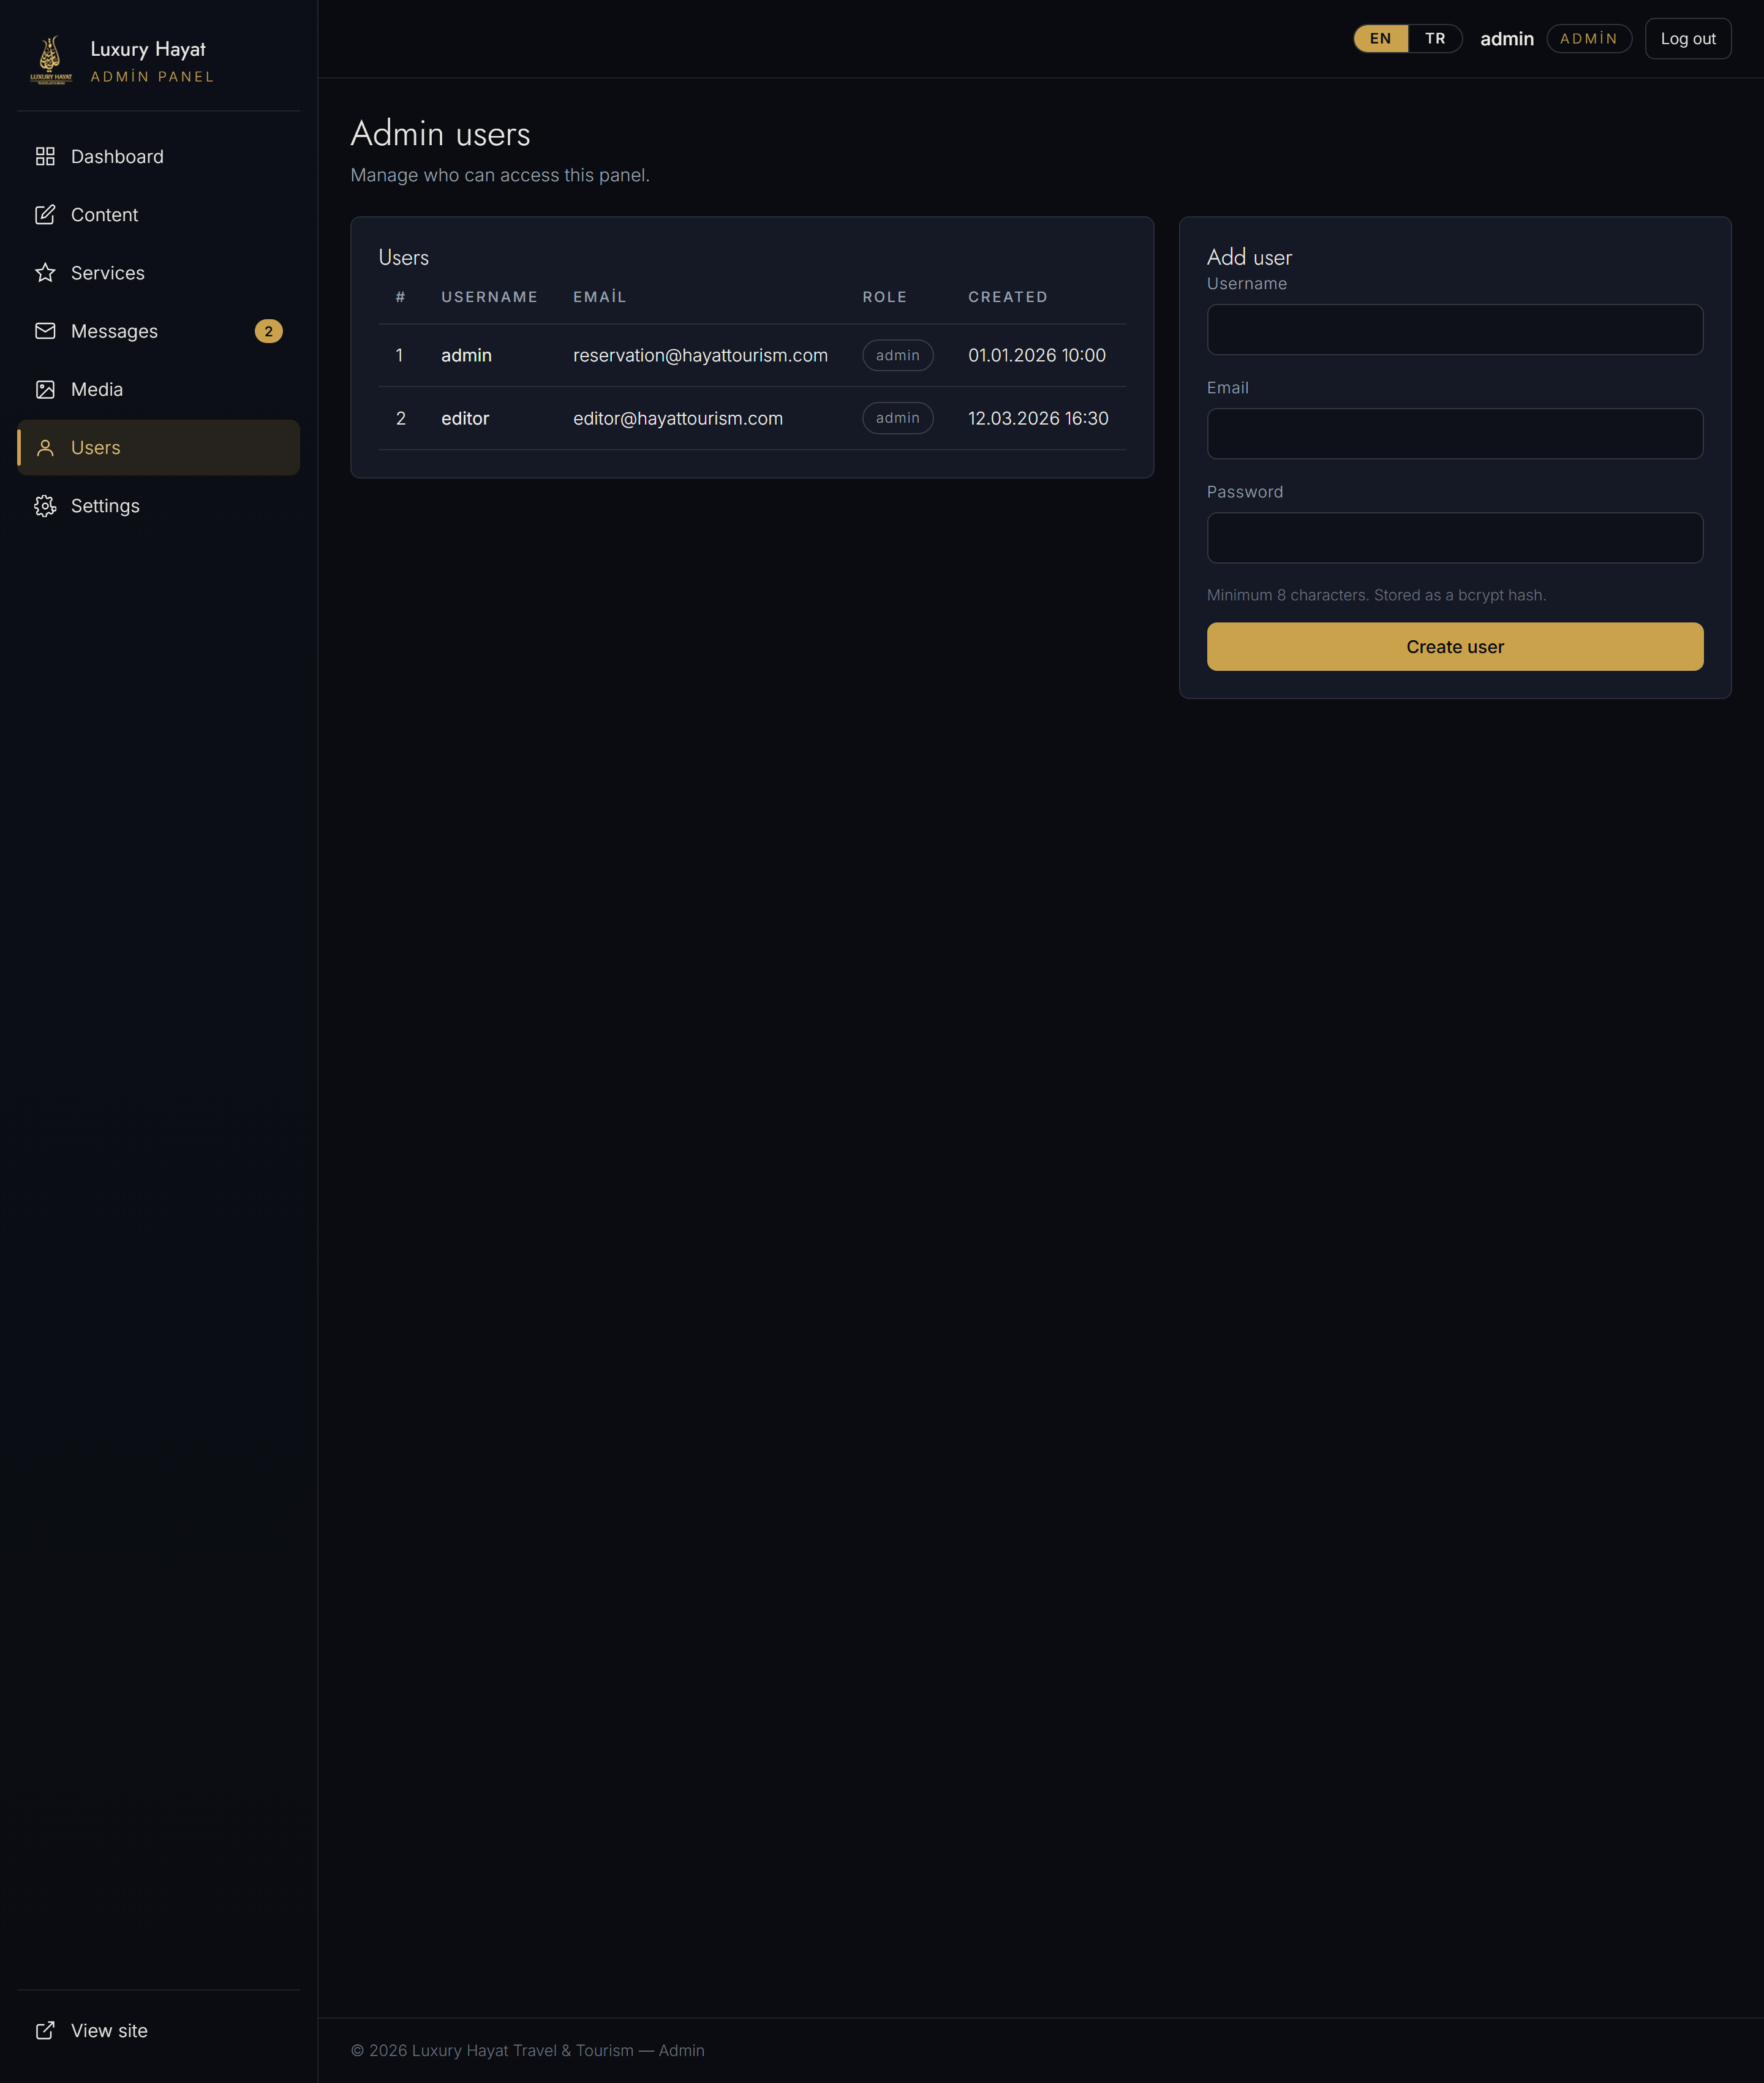Open the Messages section
The width and height of the screenshot is (1764, 2083).
click(159, 331)
